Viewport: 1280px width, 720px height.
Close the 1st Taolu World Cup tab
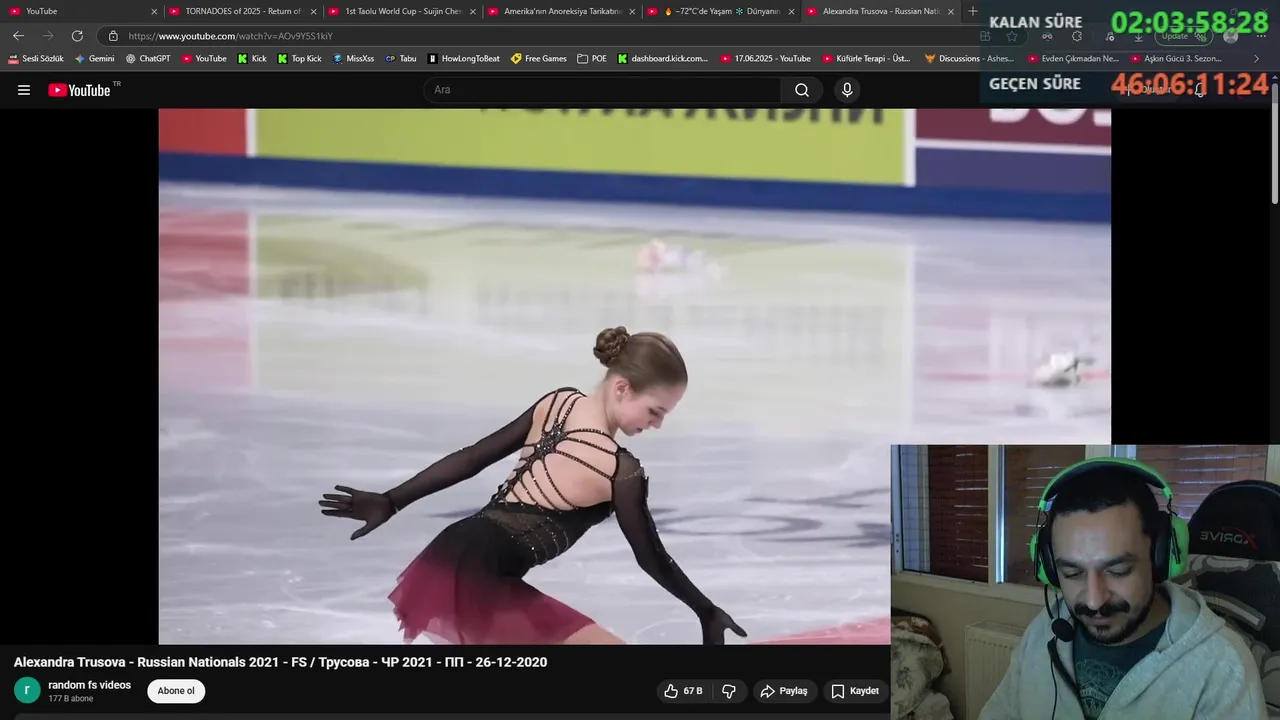point(473,12)
